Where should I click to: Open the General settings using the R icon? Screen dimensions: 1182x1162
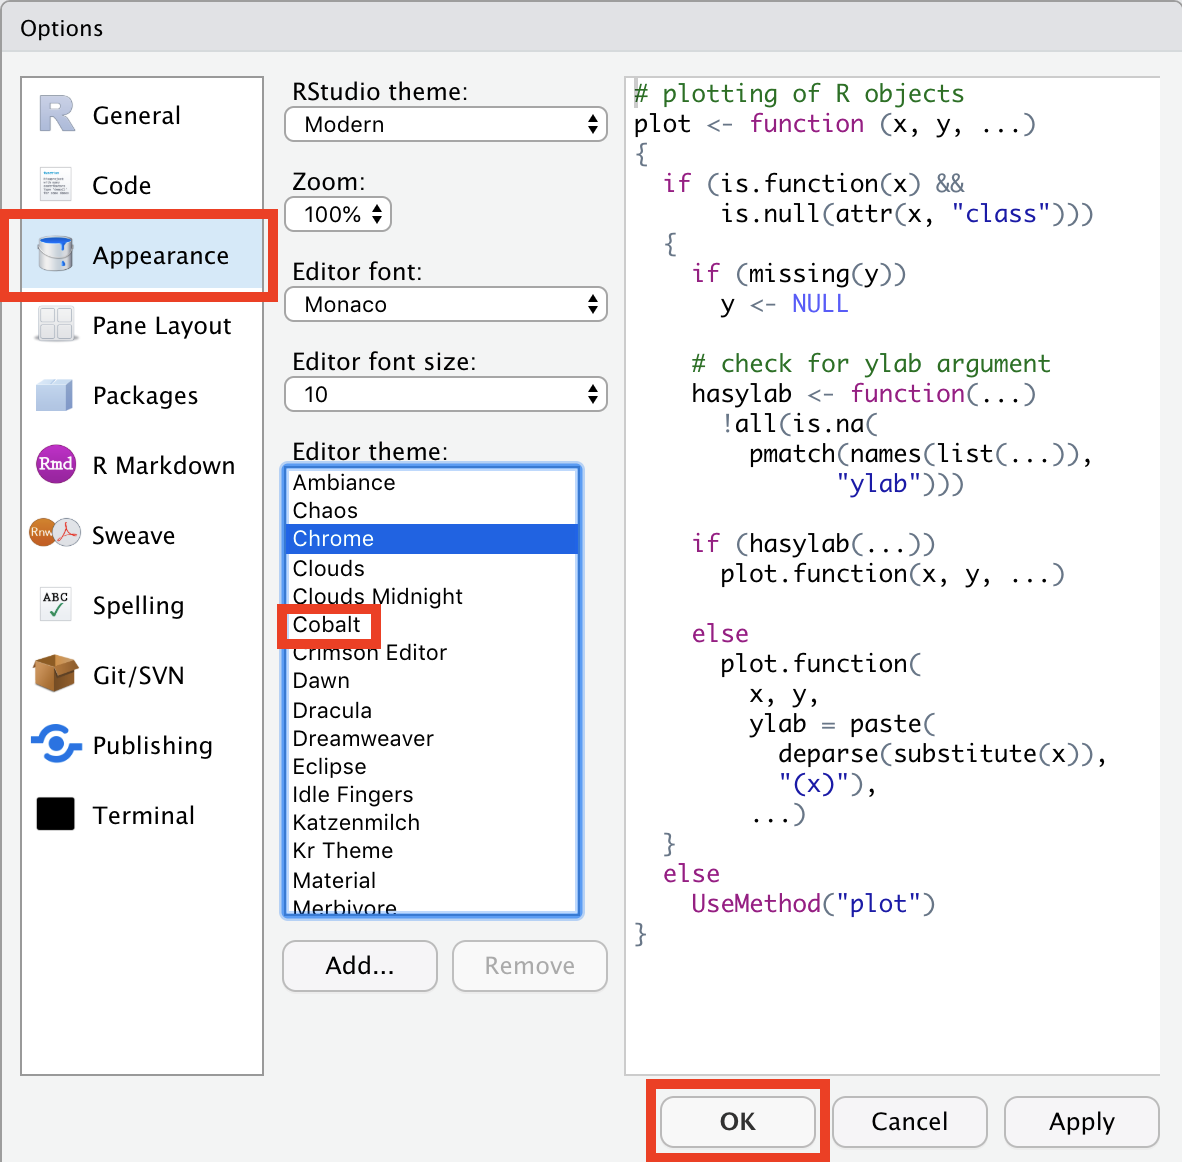pos(55,113)
